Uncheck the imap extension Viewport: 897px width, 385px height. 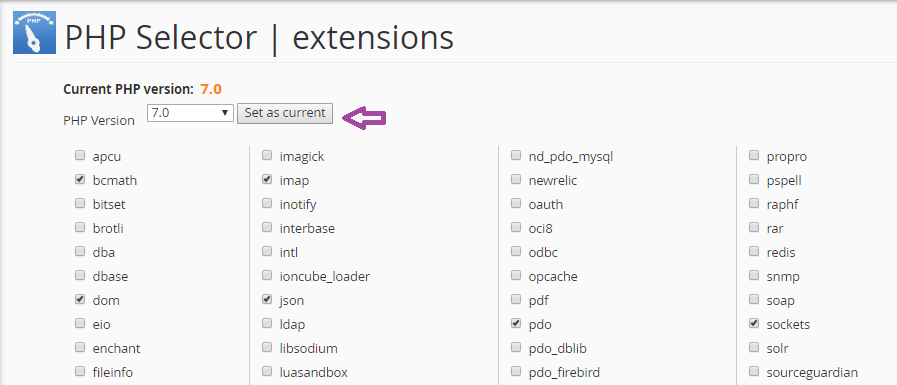(267, 180)
